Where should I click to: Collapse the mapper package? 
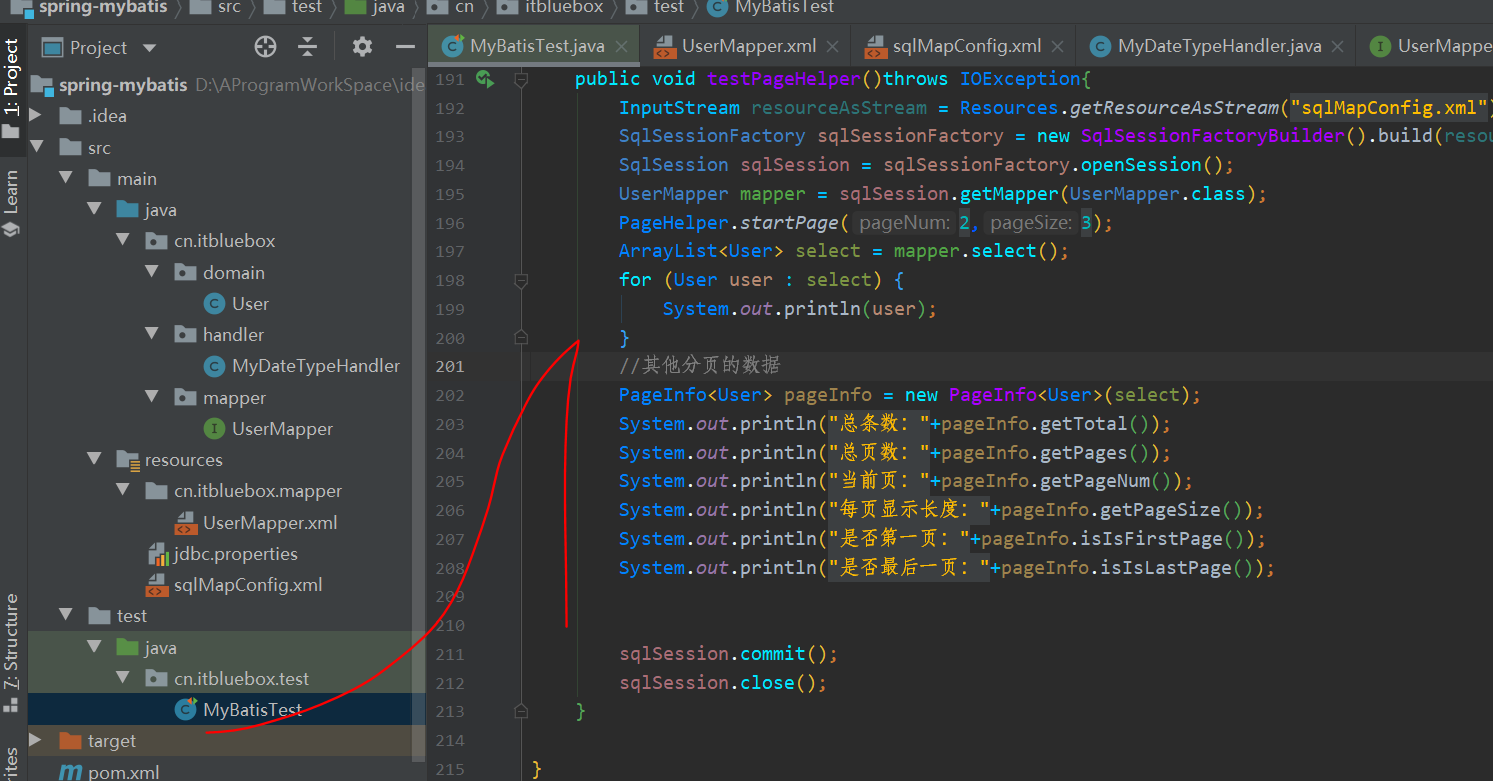tap(153, 397)
